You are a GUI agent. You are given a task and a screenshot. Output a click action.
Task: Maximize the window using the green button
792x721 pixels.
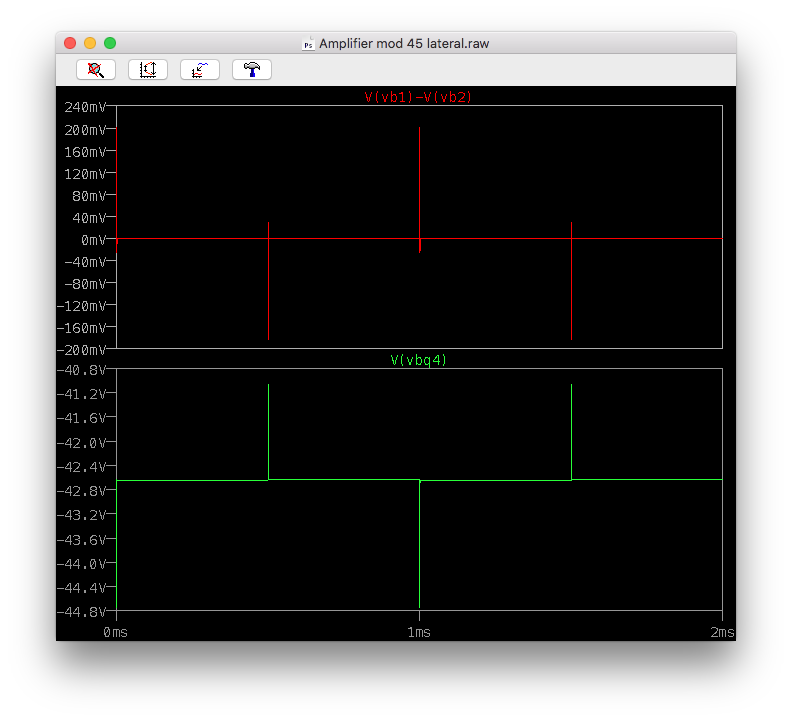pyautogui.click(x=110, y=43)
